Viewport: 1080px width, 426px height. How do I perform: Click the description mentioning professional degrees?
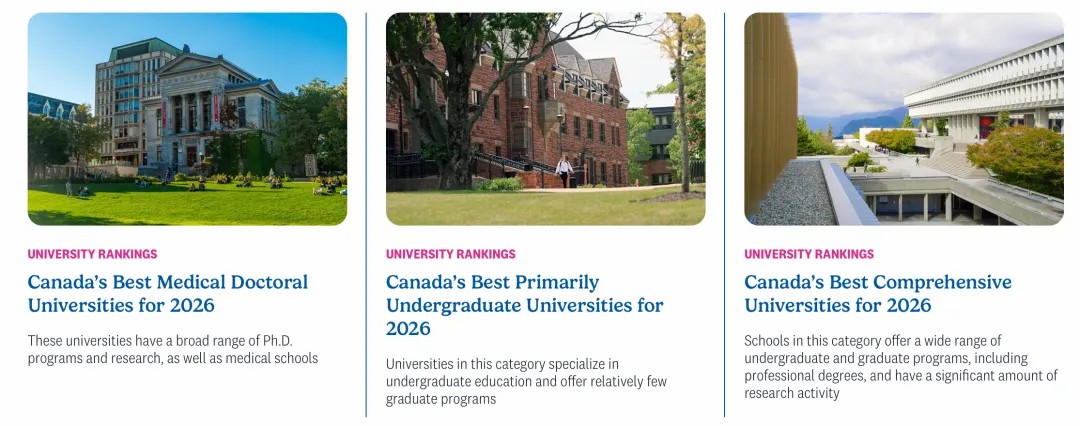click(x=900, y=367)
